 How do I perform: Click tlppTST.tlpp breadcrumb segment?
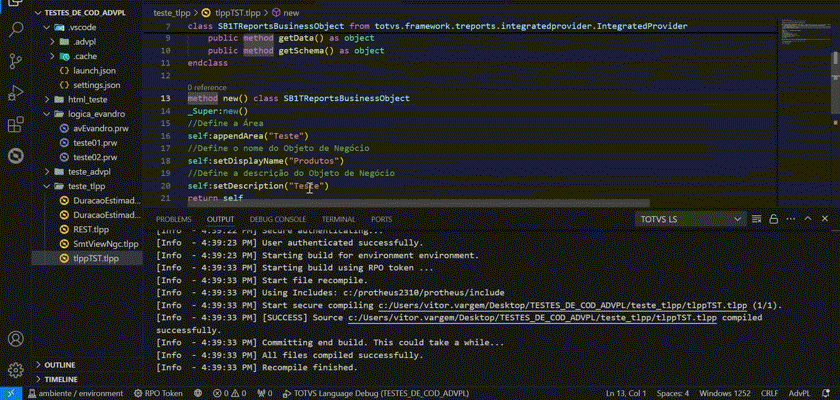click(x=237, y=13)
